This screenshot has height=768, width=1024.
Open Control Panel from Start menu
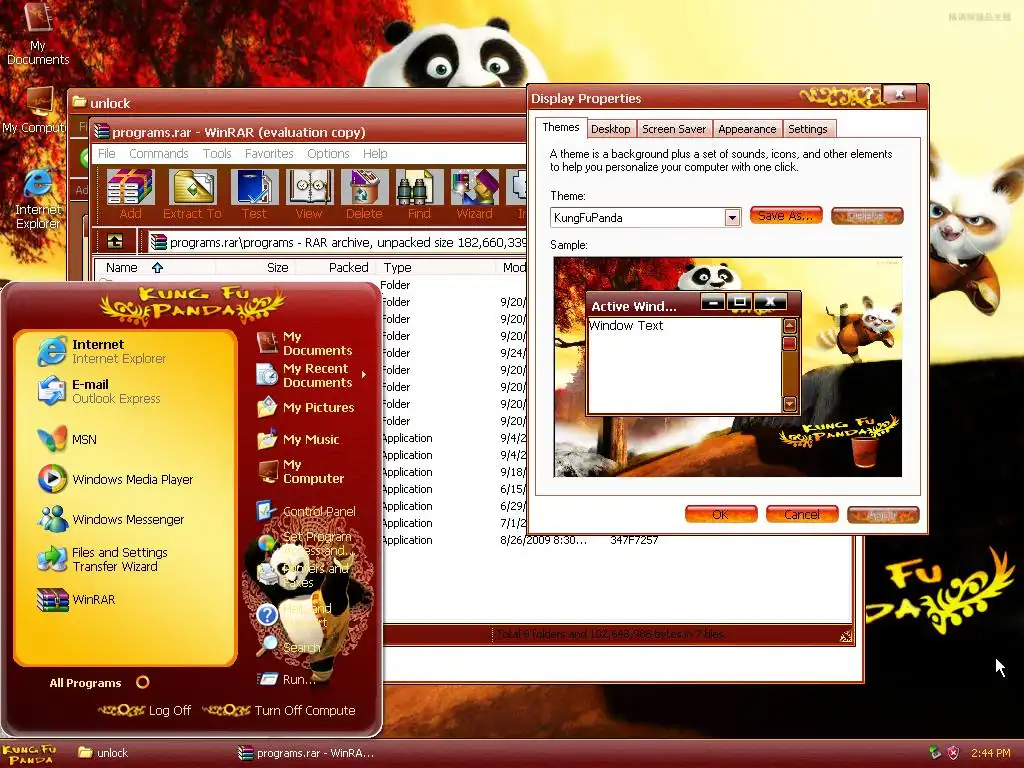point(306,511)
